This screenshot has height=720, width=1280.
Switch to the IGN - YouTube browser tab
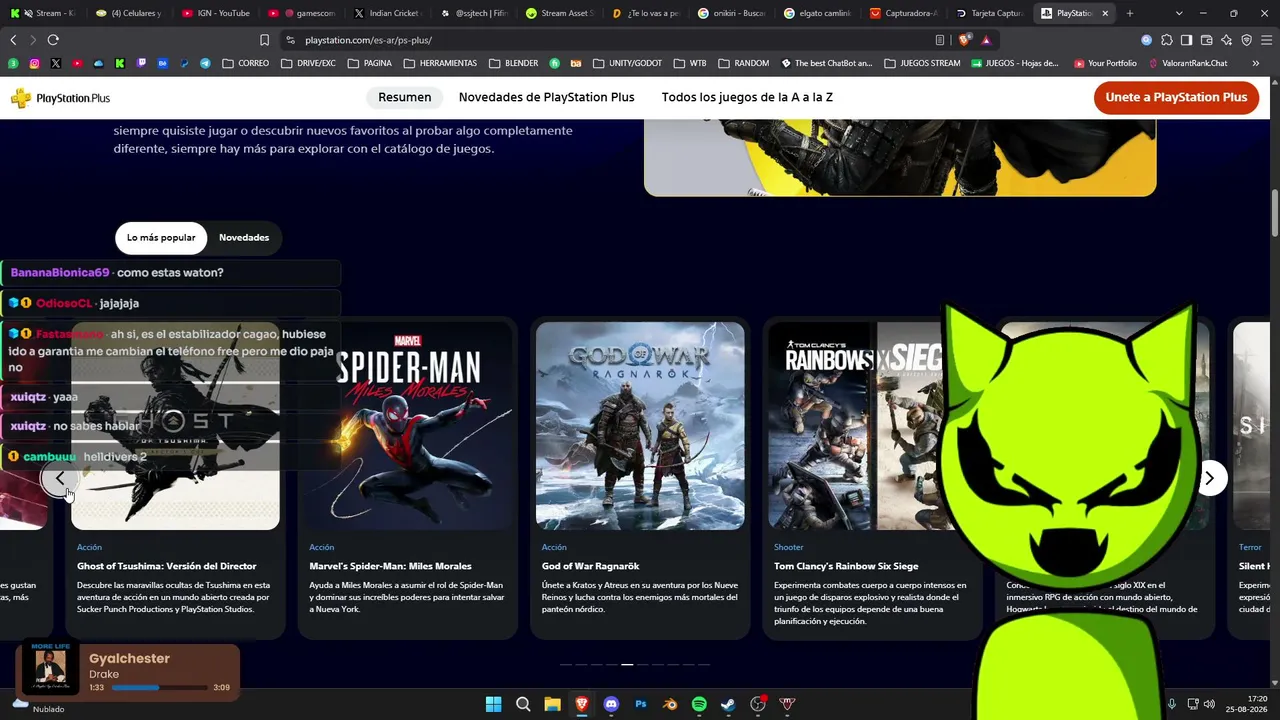click(217, 13)
